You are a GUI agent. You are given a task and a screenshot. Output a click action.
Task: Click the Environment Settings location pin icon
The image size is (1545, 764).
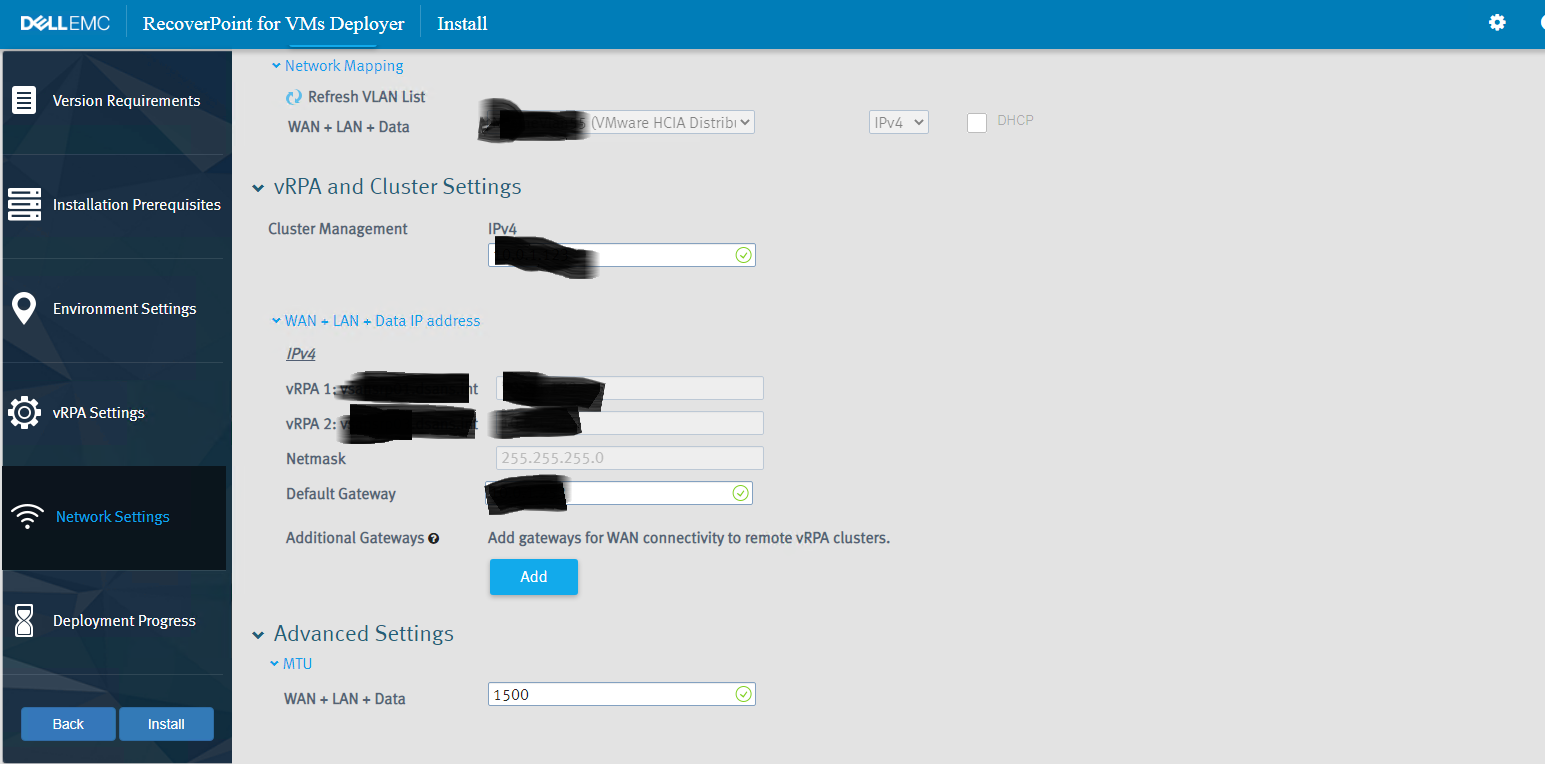point(24,308)
